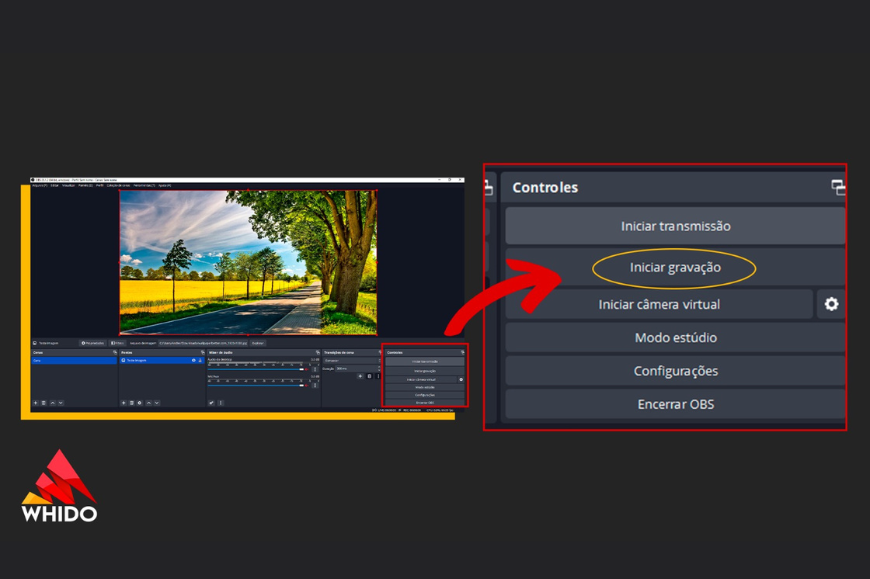The width and height of the screenshot is (870, 579).
Task: Move scene up in the Cenas panel
Action: (53, 403)
